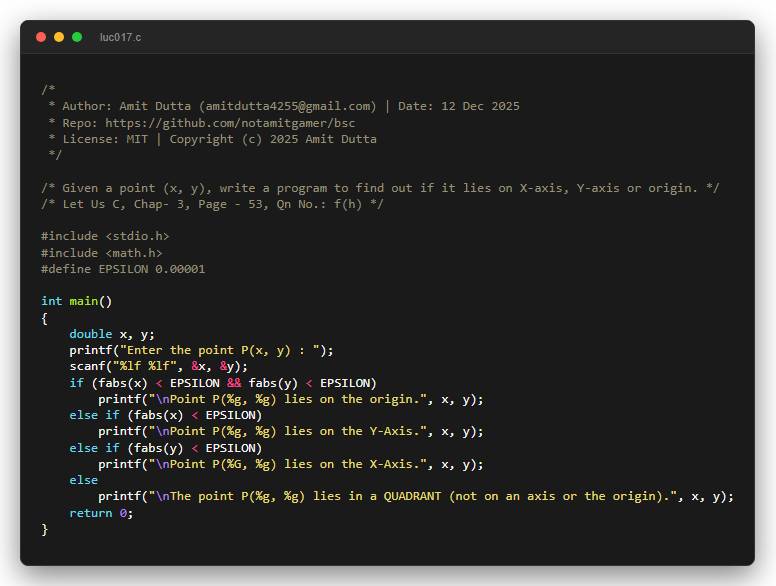Click the closing brace of main
The image size is (776, 586).
pos(45,530)
